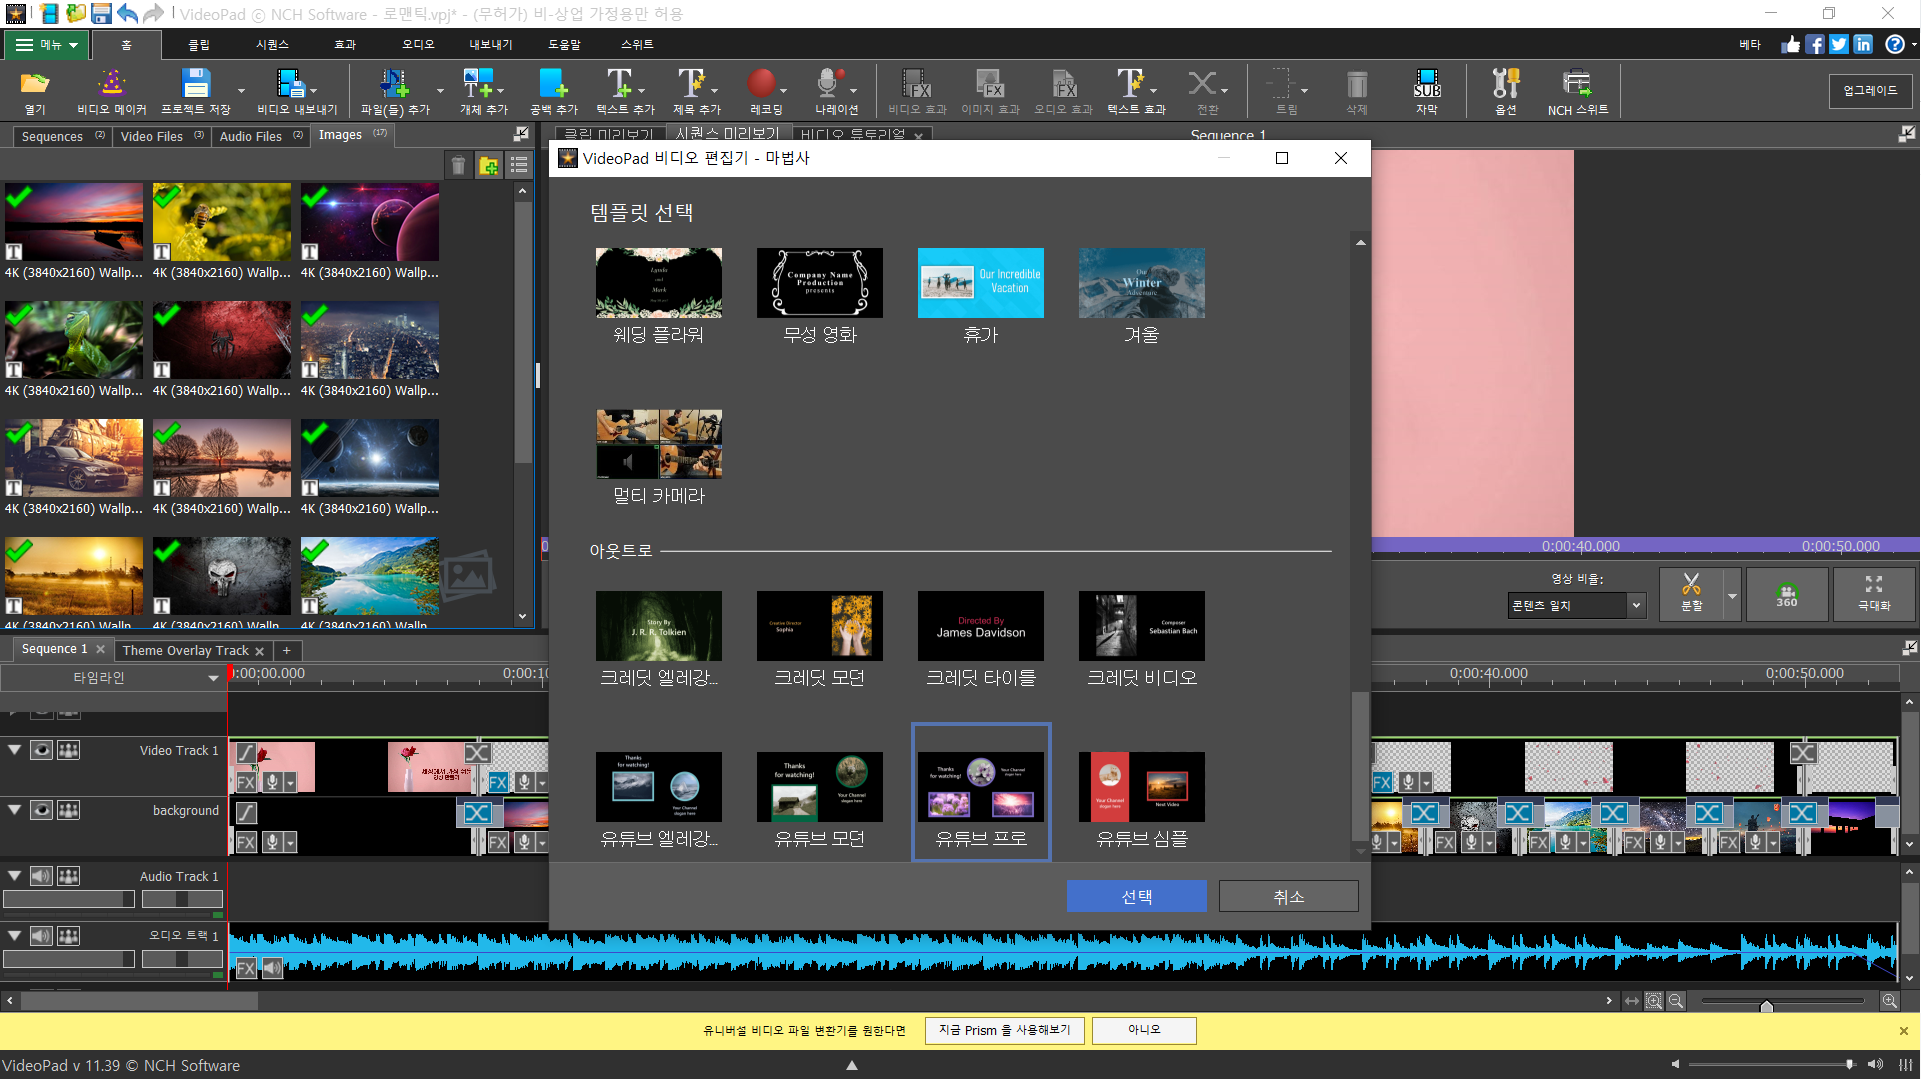
Task: Collapse the Video Track 1 triangle
Action: point(14,749)
